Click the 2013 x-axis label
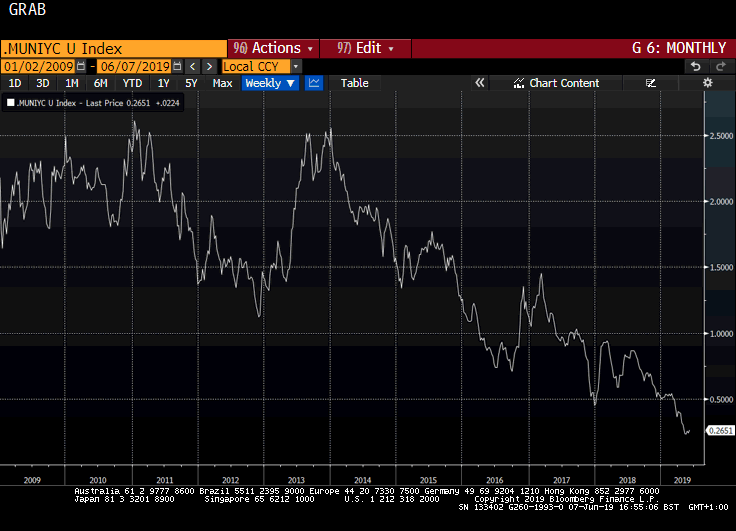Viewport: 736px width, 531px height. coord(296,480)
